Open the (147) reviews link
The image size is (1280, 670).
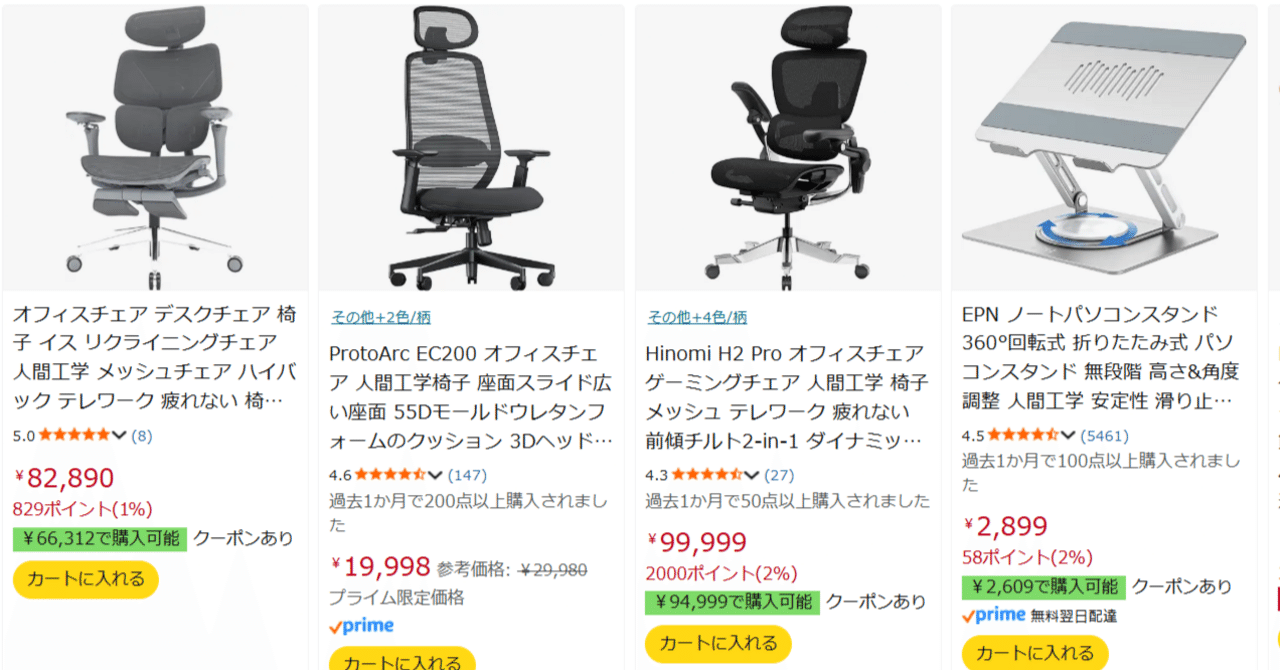coord(467,475)
